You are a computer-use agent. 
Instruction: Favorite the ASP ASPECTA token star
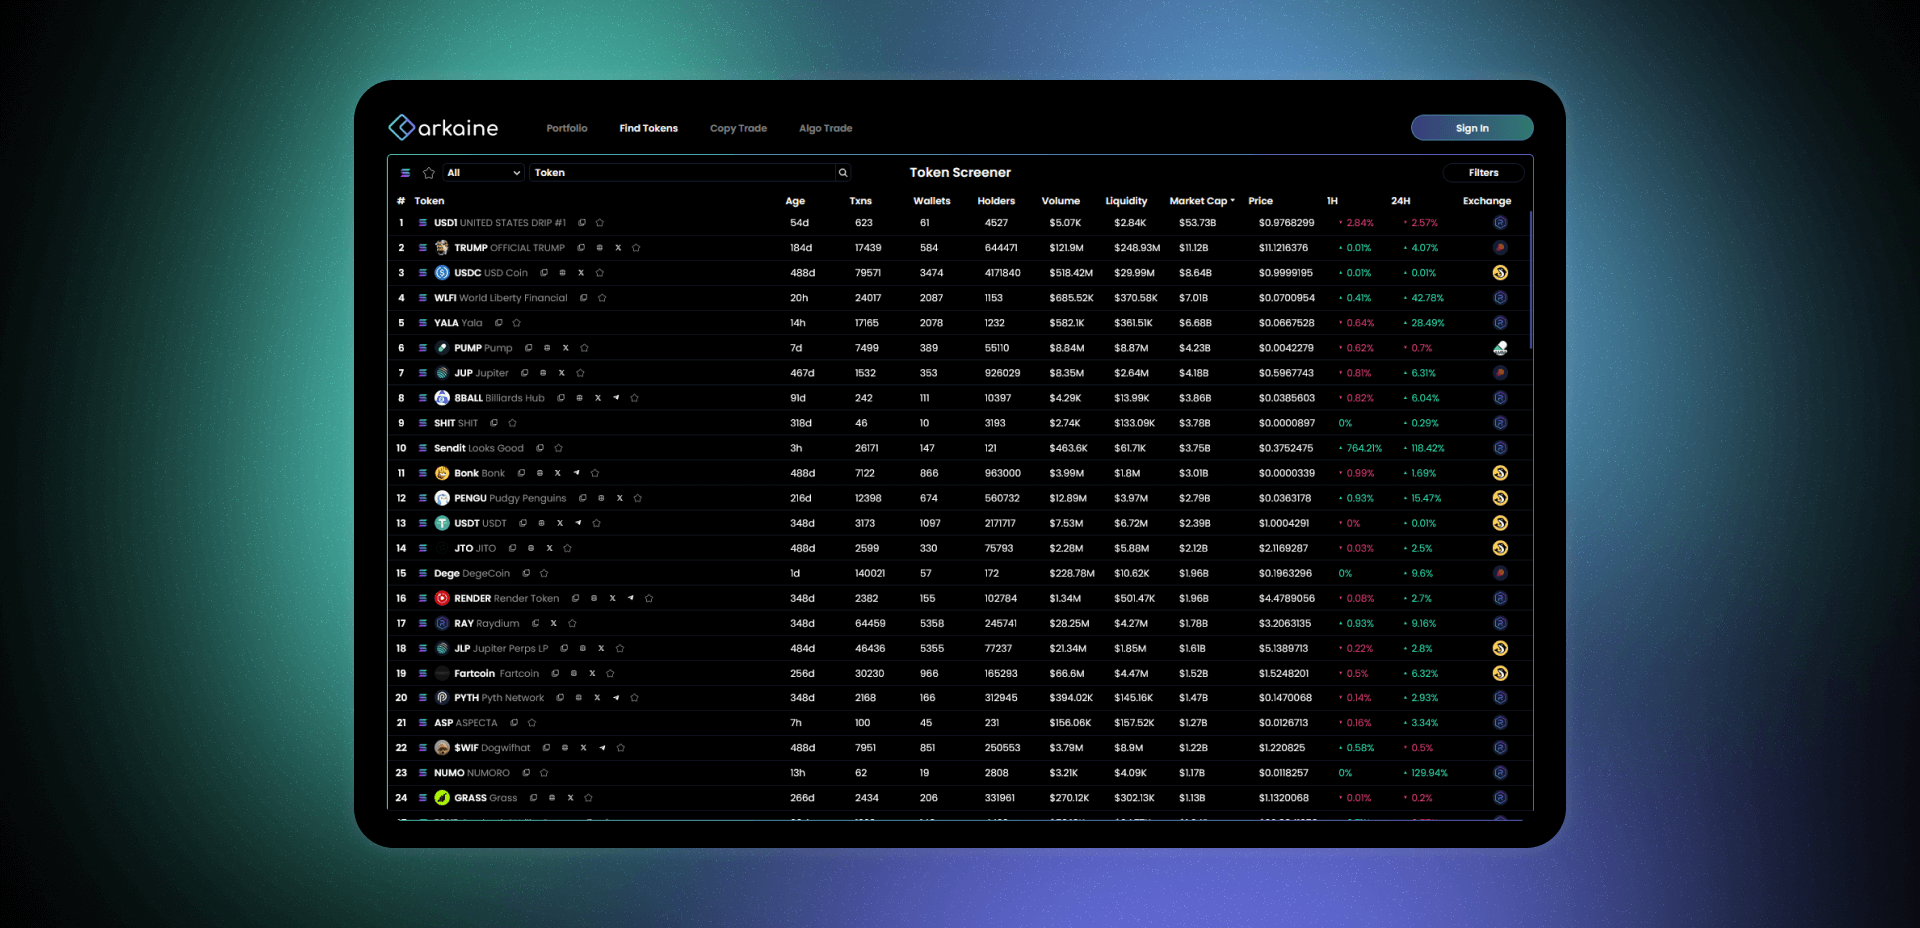tap(532, 723)
